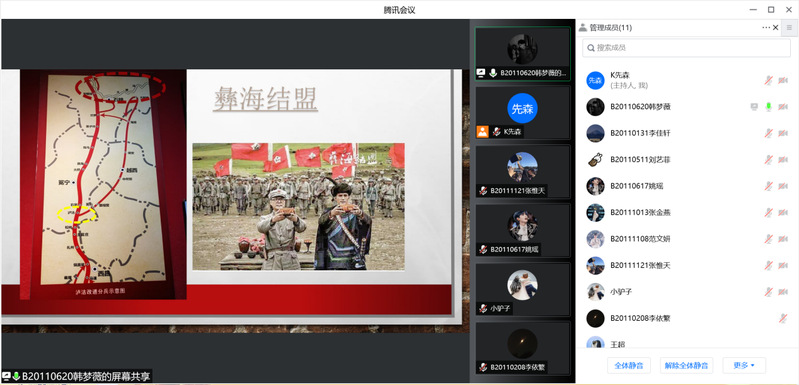Select B20111121张惟天 video thumbnail
This screenshot has width=799, height=385.
[522, 172]
